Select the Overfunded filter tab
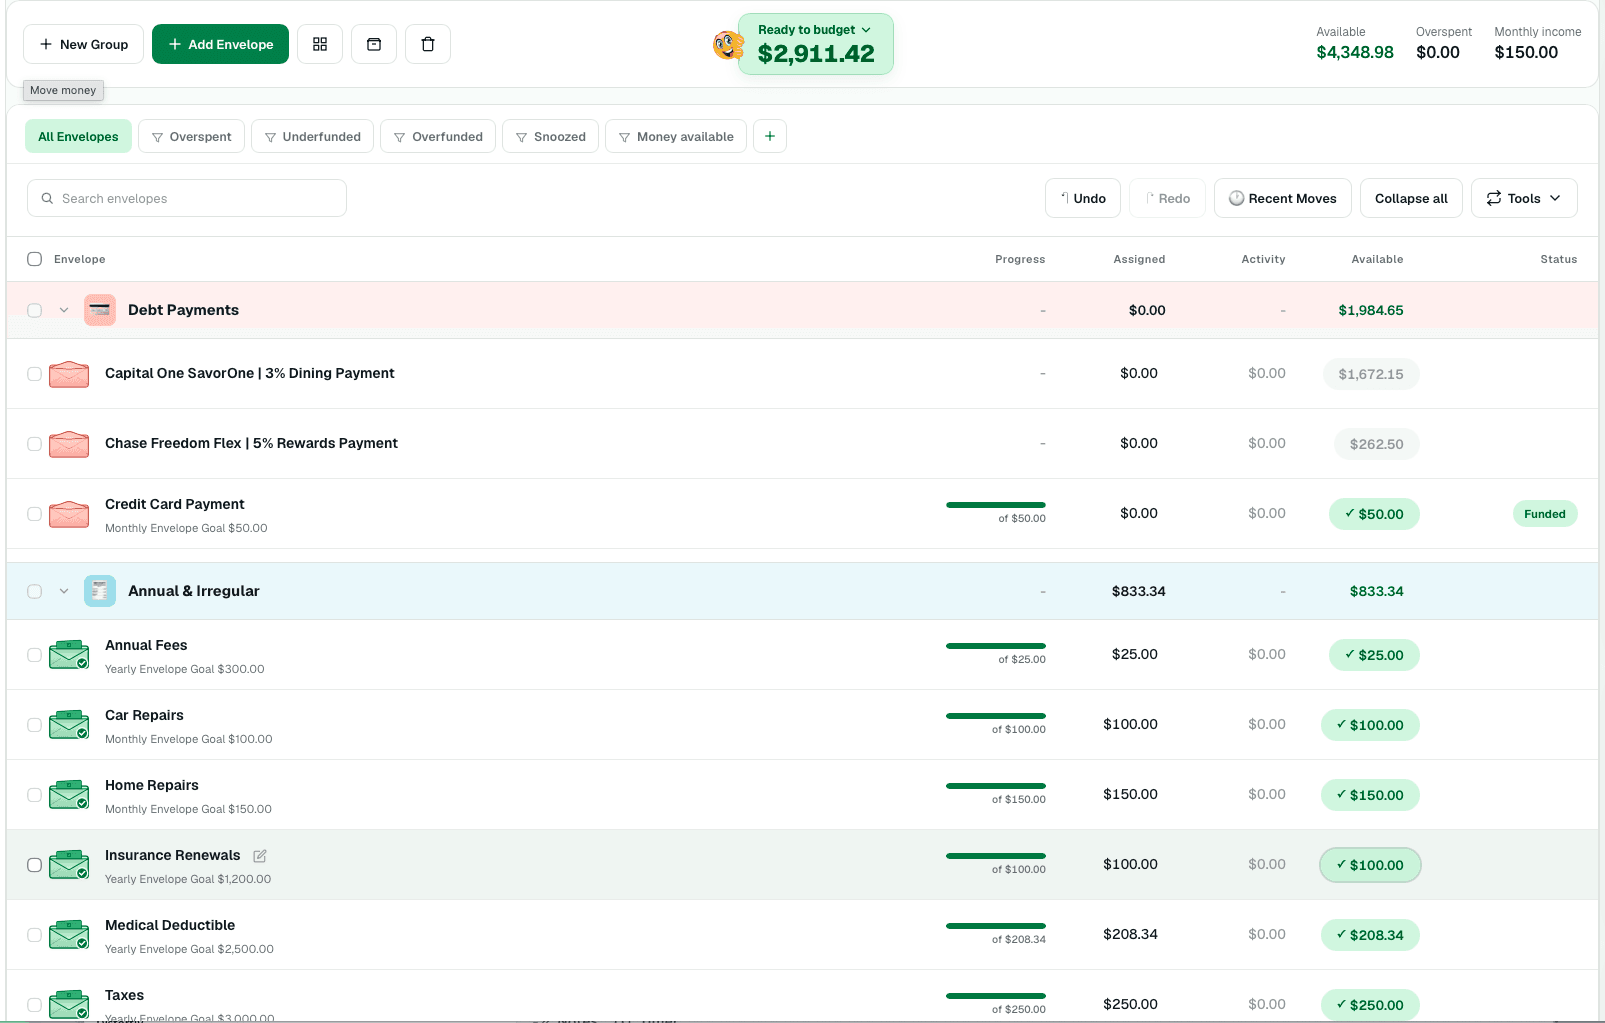Screen dimensions: 1605x1023 point(438,136)
